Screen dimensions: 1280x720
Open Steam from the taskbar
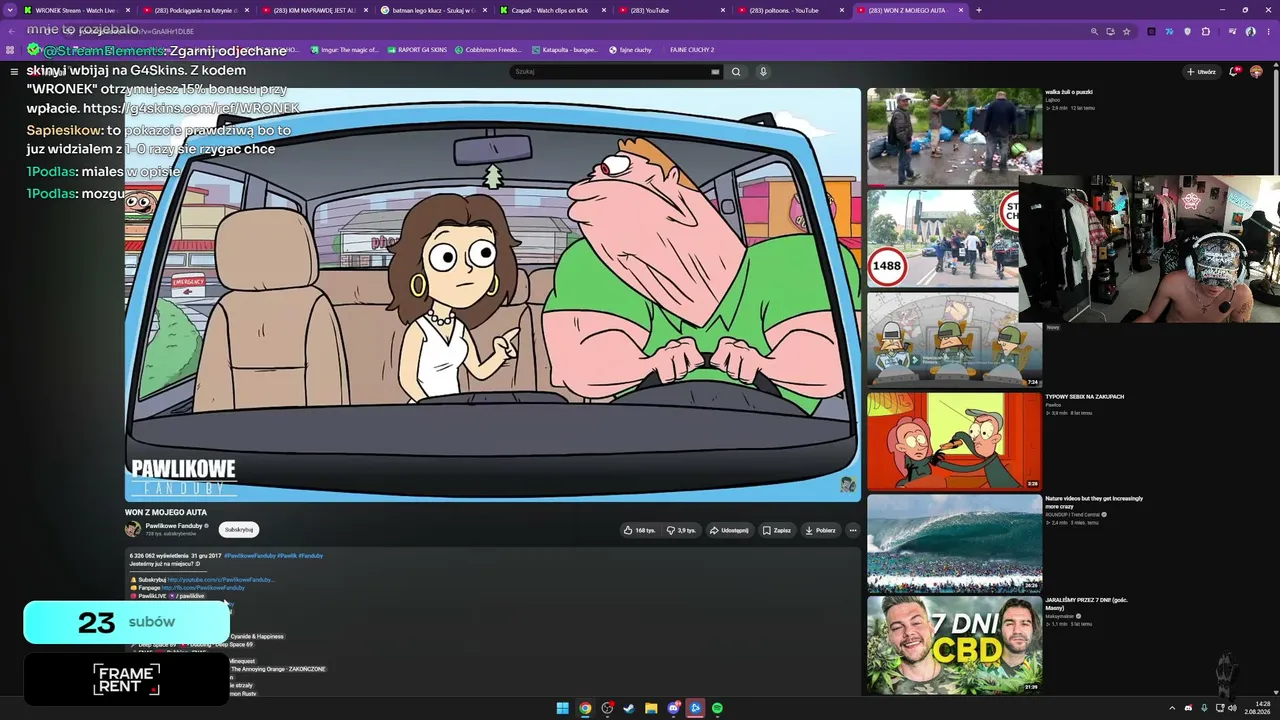point(629,708)
